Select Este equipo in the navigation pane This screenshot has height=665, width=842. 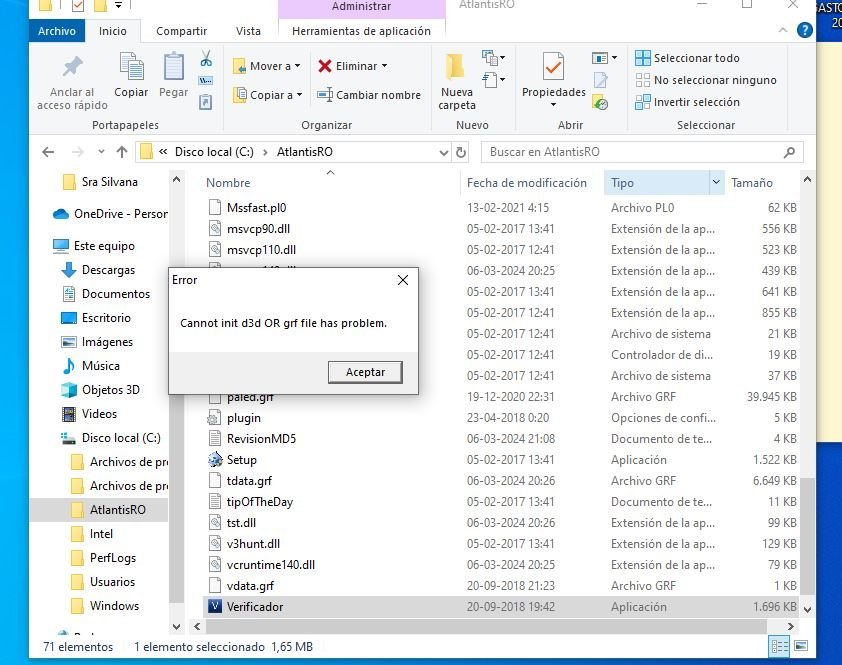(104, 246)
